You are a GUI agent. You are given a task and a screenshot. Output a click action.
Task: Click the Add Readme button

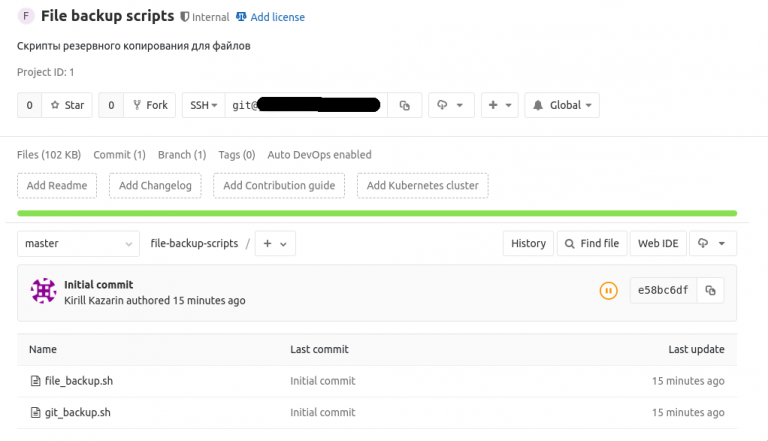pyautogui.click(x=57, y=185)
